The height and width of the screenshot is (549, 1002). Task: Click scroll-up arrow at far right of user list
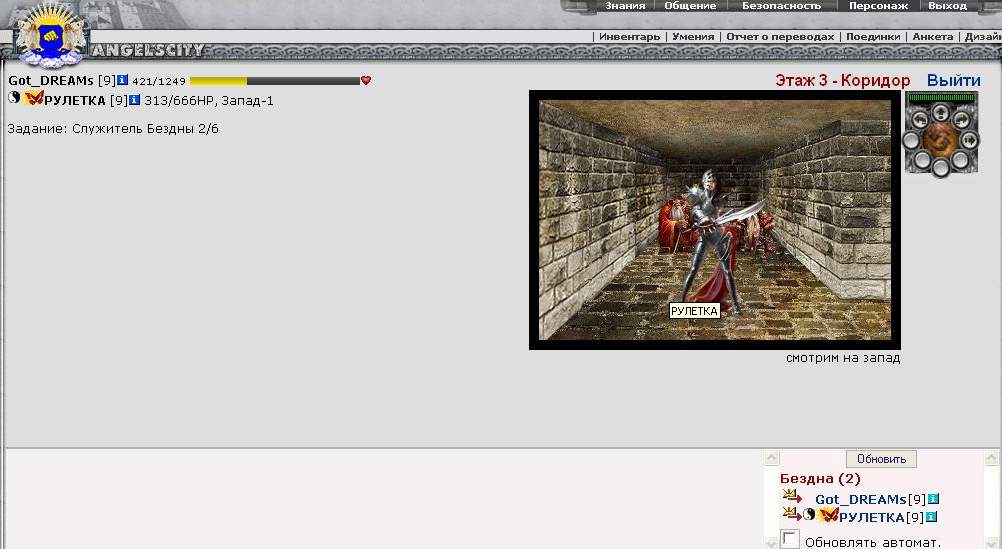coord(992,458)
